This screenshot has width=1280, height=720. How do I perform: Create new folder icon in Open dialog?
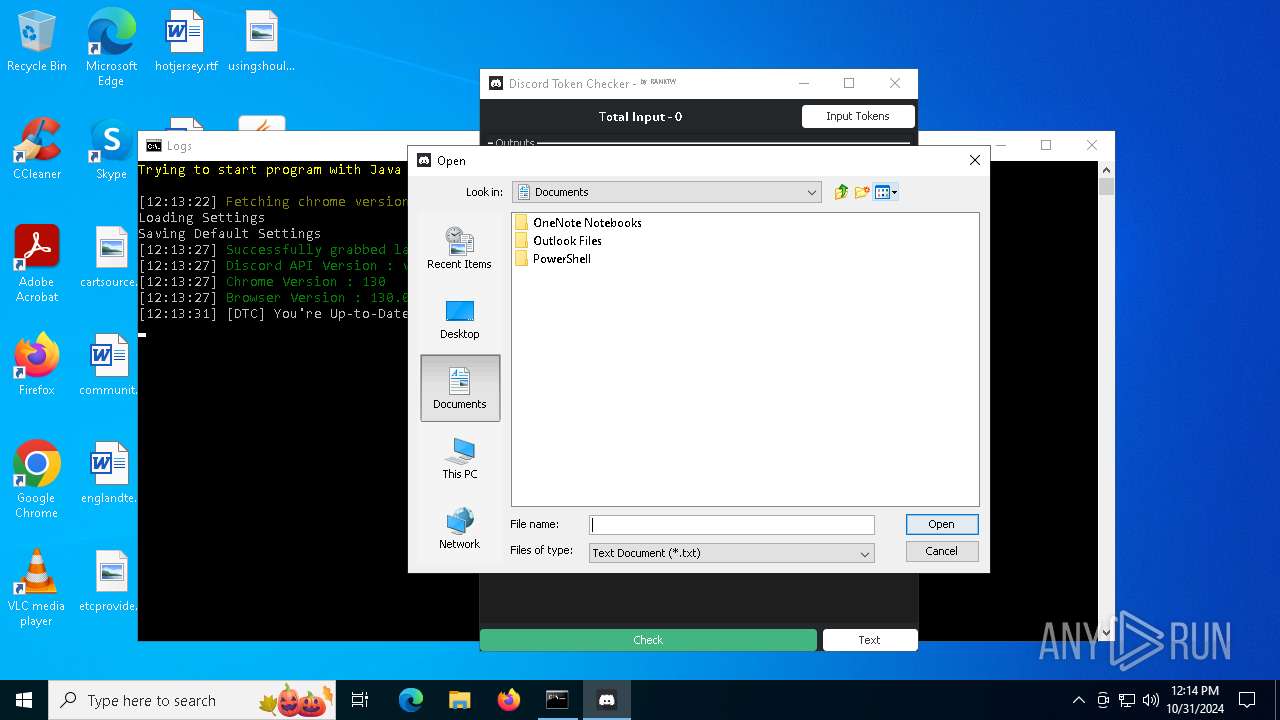click(x=862, y=192)
